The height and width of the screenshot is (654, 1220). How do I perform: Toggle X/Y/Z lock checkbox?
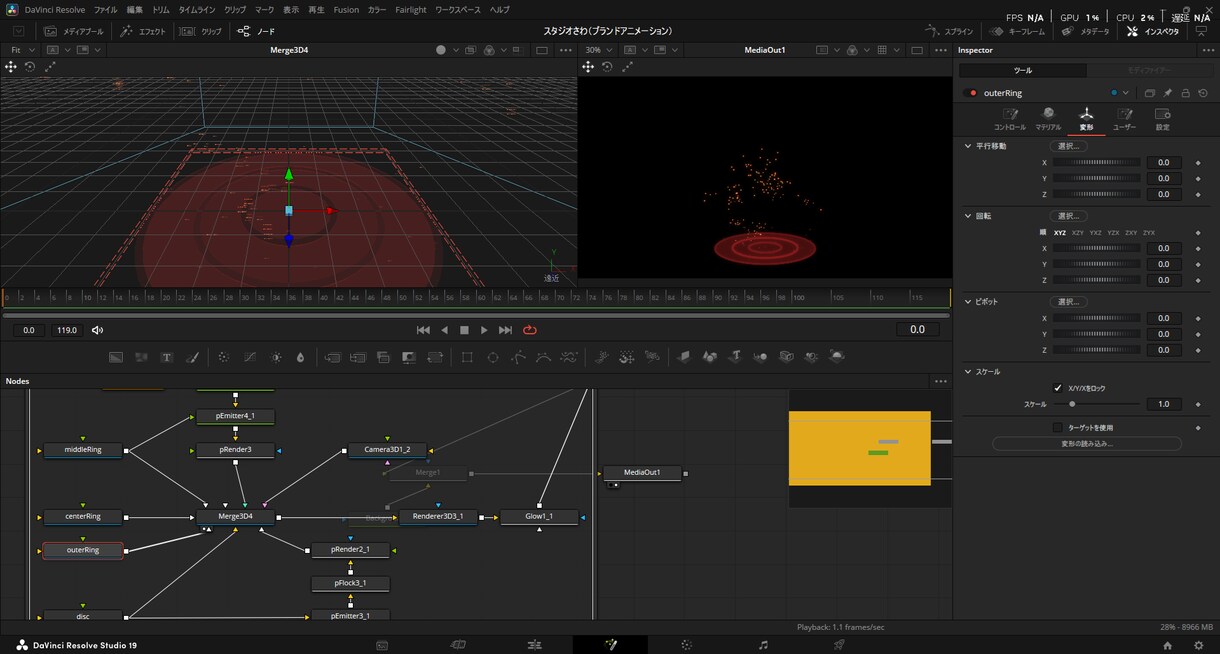pyautogui.click(x=1058, y=388)
